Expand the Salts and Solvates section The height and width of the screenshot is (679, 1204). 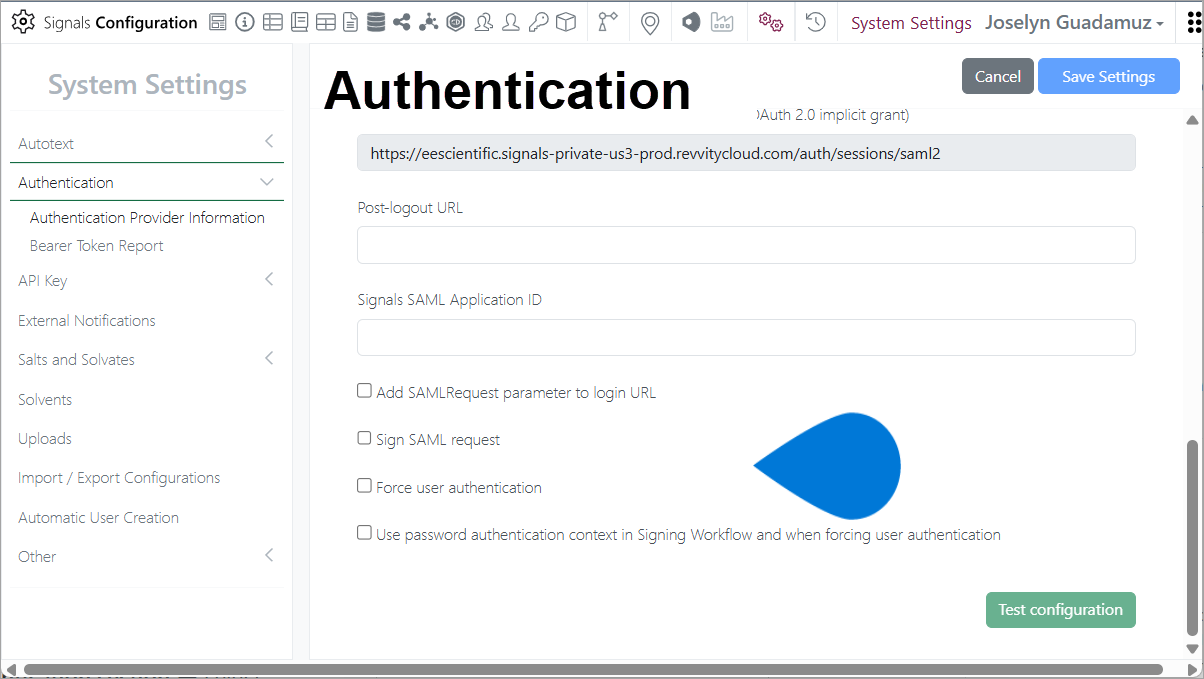pos(269,358)
